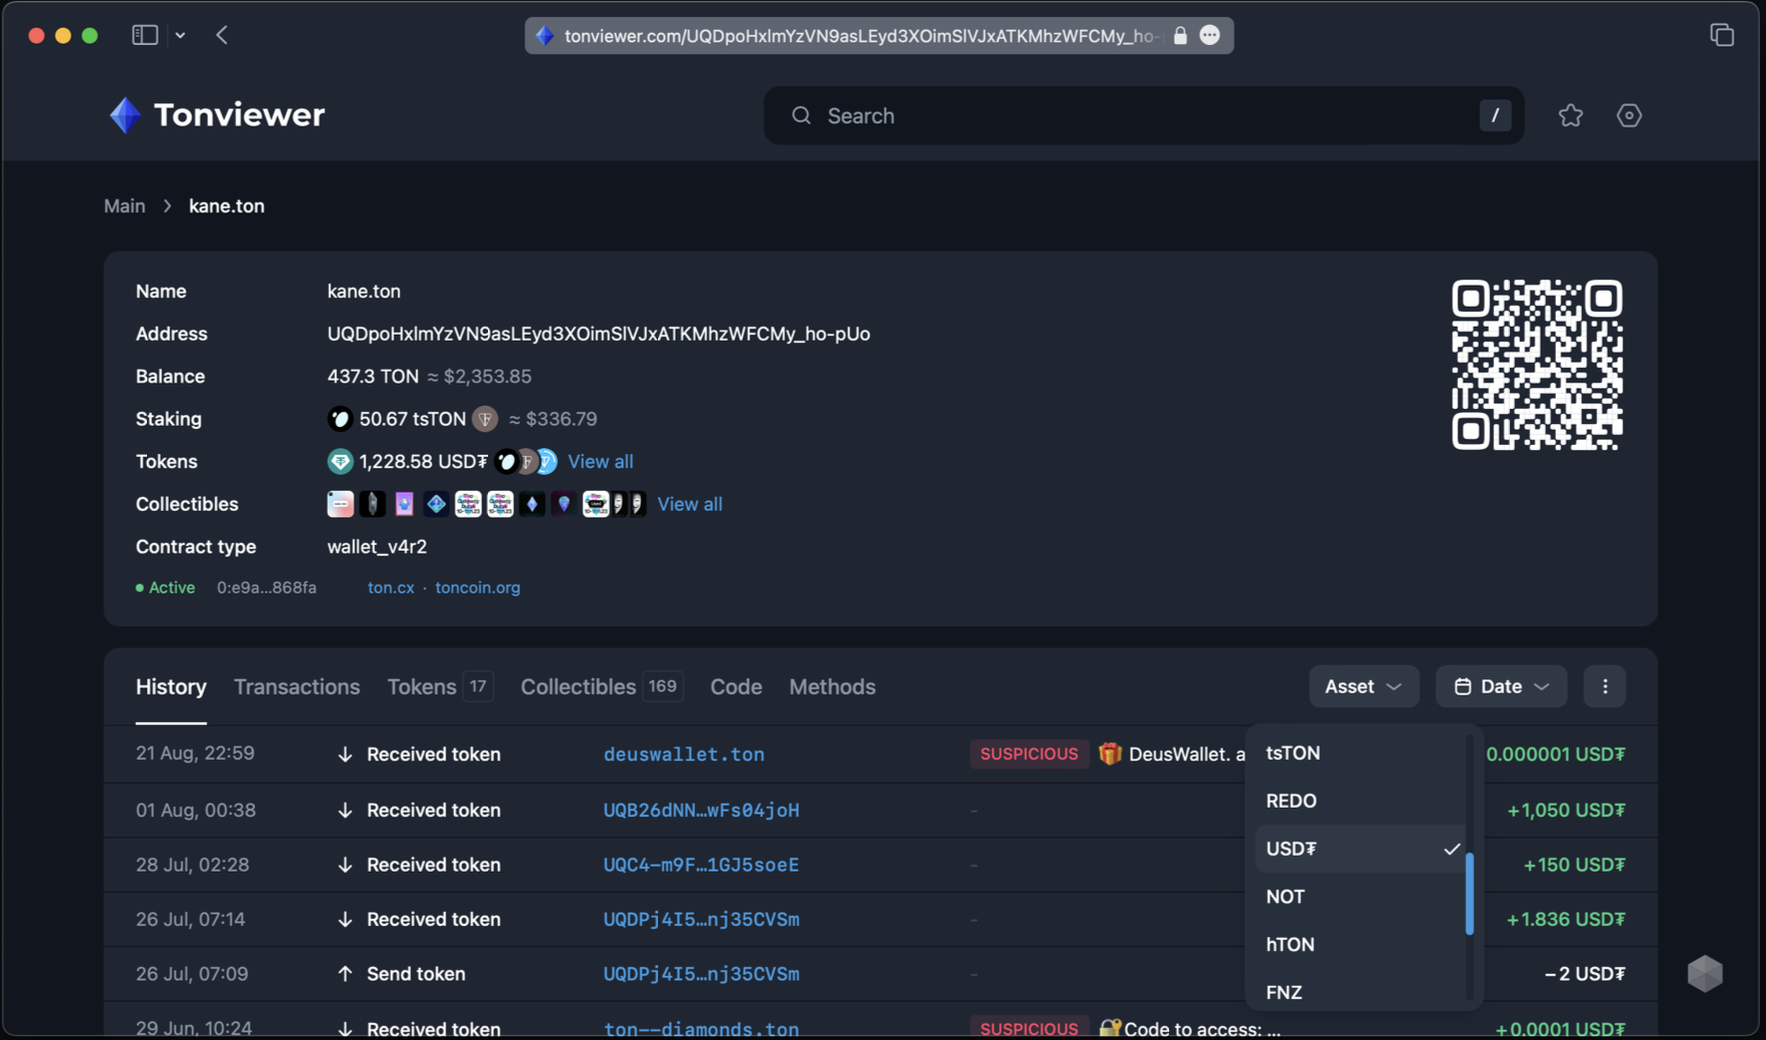Expand the sidebar chevron menu in the browser

click(x=180, y=35)
